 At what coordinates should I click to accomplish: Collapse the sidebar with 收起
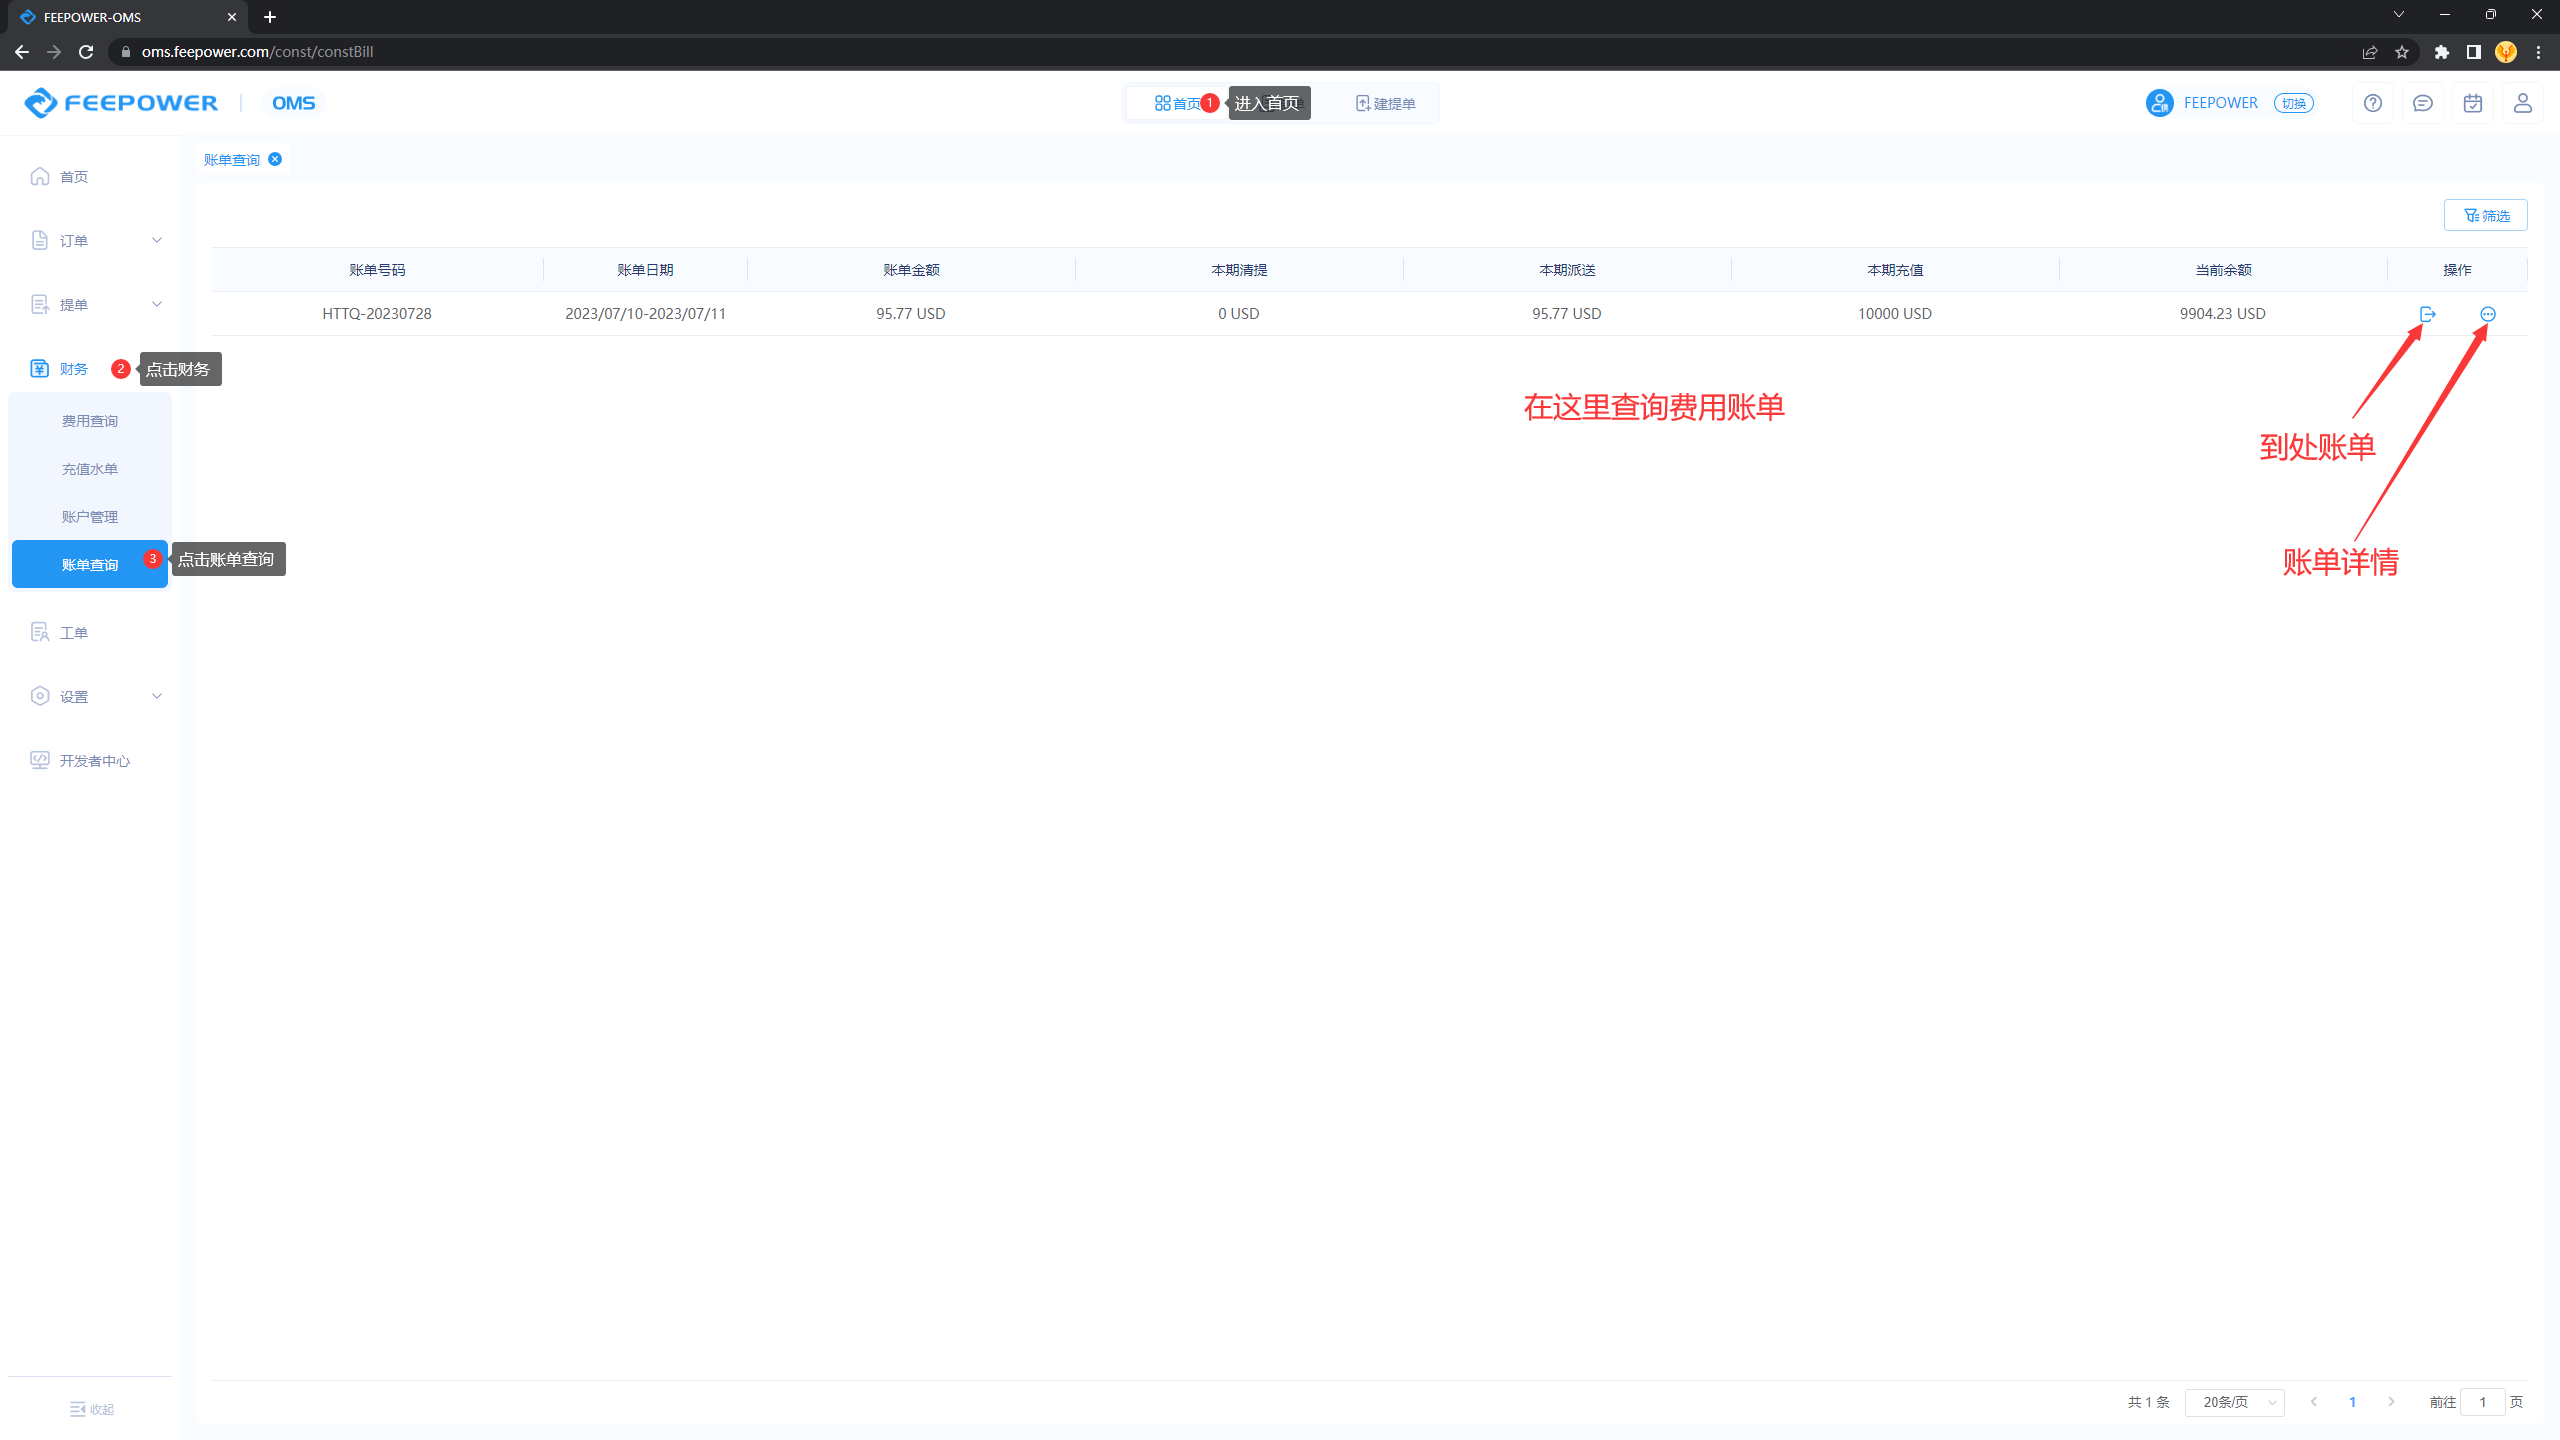92,1409
